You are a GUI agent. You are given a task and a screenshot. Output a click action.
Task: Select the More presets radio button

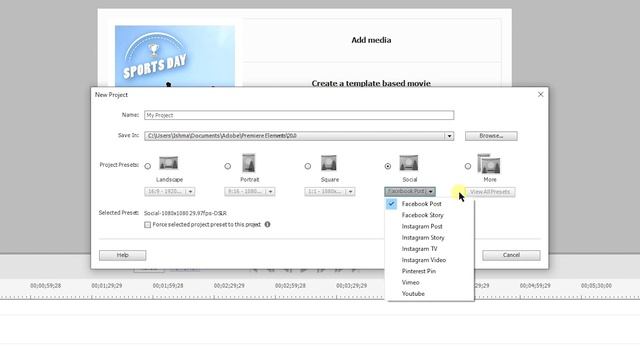click(x=468, y=166)
